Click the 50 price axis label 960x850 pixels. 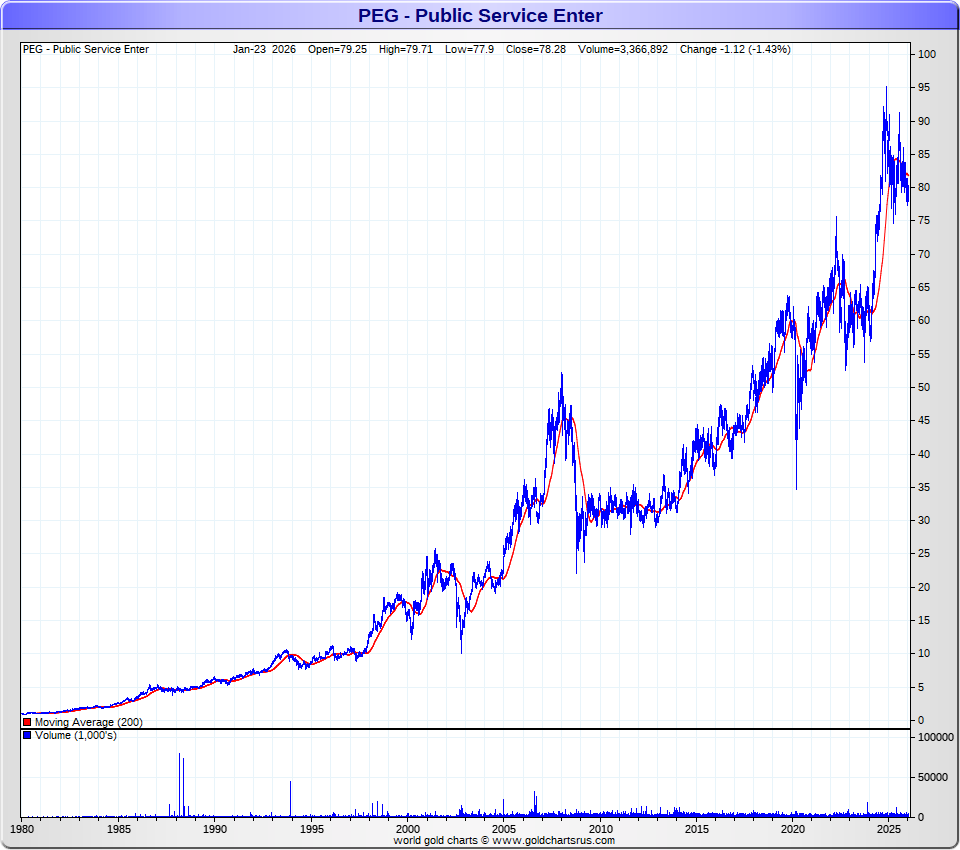[x=924, y=387]
